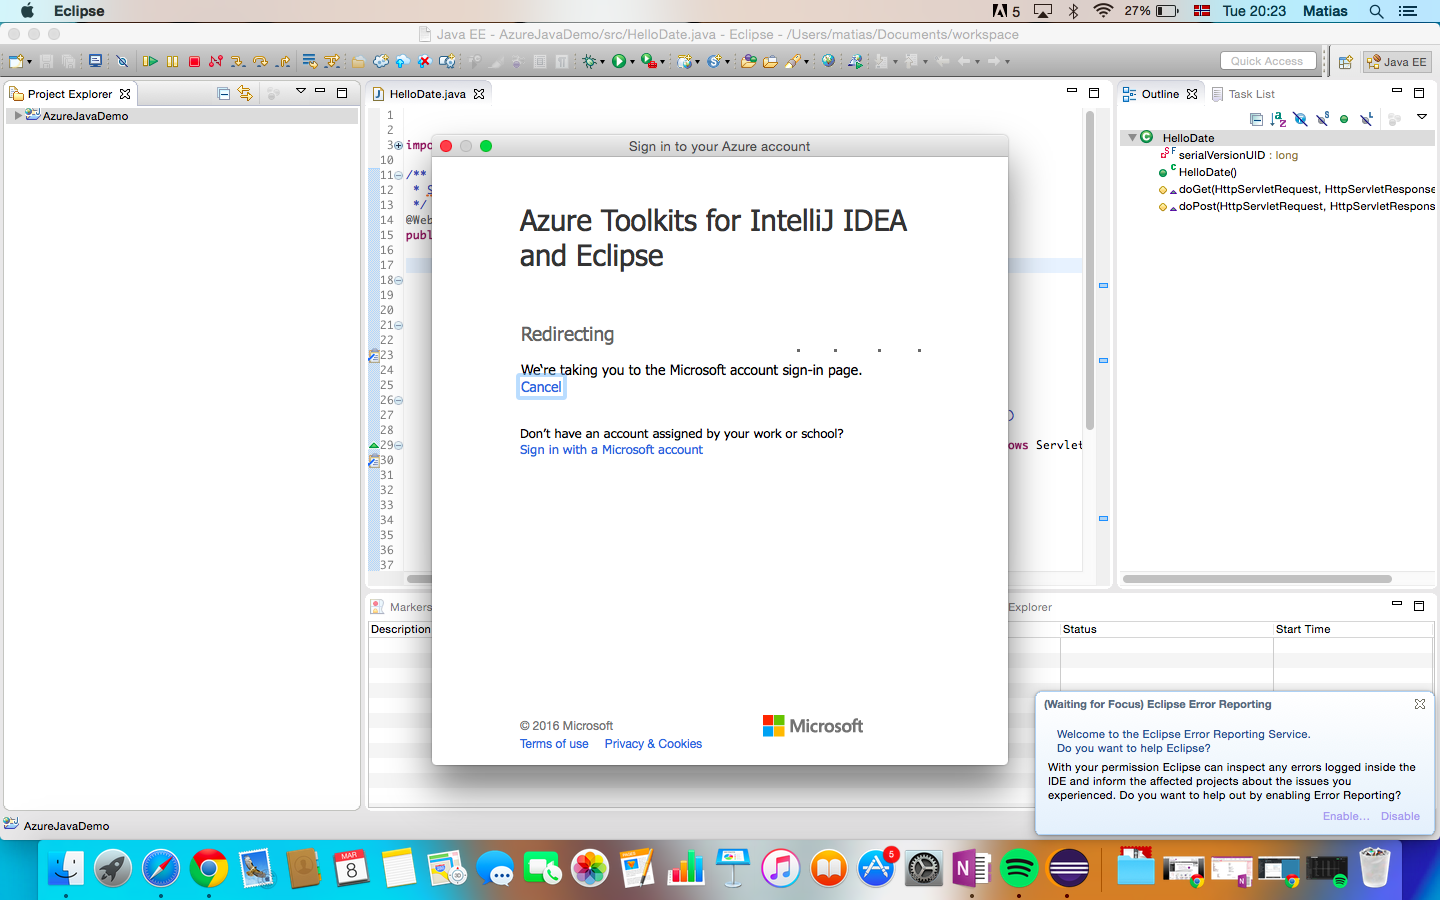Viewport: 1440px width, 900px height.
Task: Expand folded imports at line 3
Action: click(398, 145)
